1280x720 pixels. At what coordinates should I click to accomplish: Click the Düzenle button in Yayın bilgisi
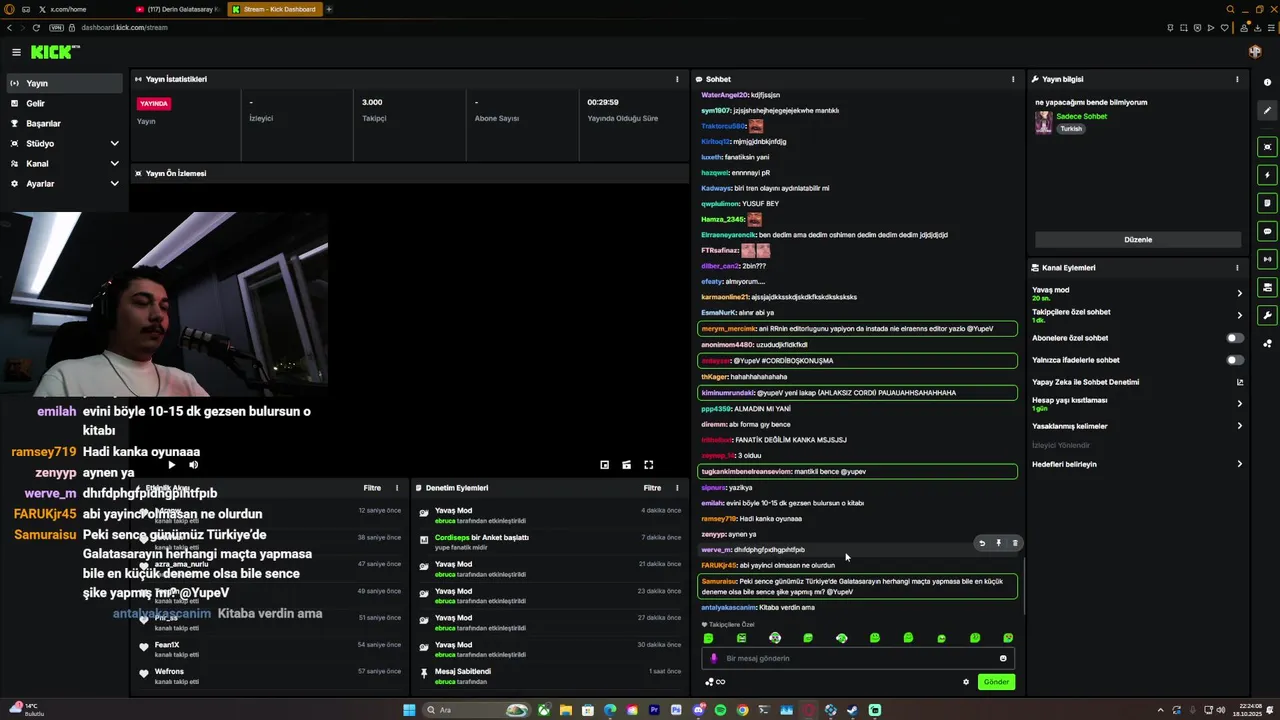1138,240
